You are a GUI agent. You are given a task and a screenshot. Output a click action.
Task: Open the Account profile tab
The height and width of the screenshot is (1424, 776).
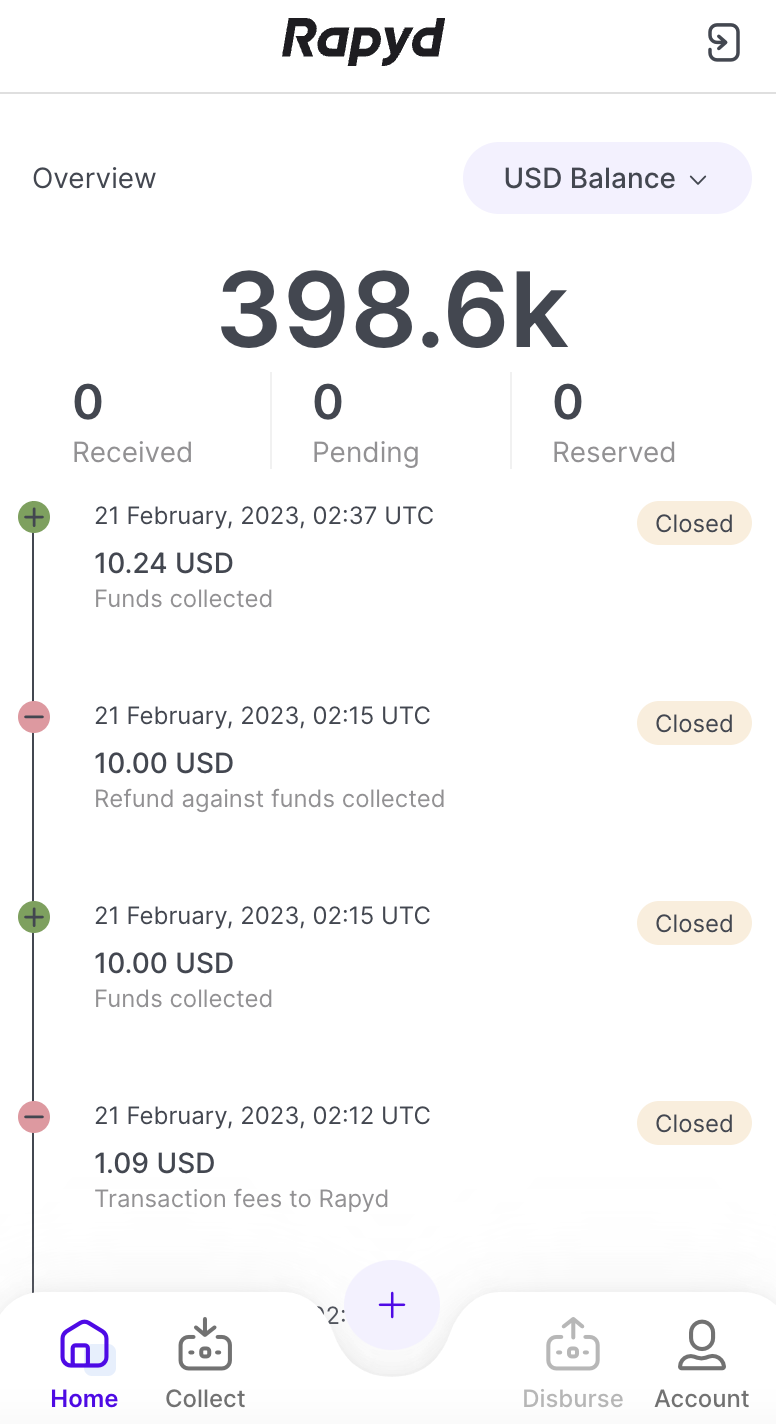[701, 1363]
